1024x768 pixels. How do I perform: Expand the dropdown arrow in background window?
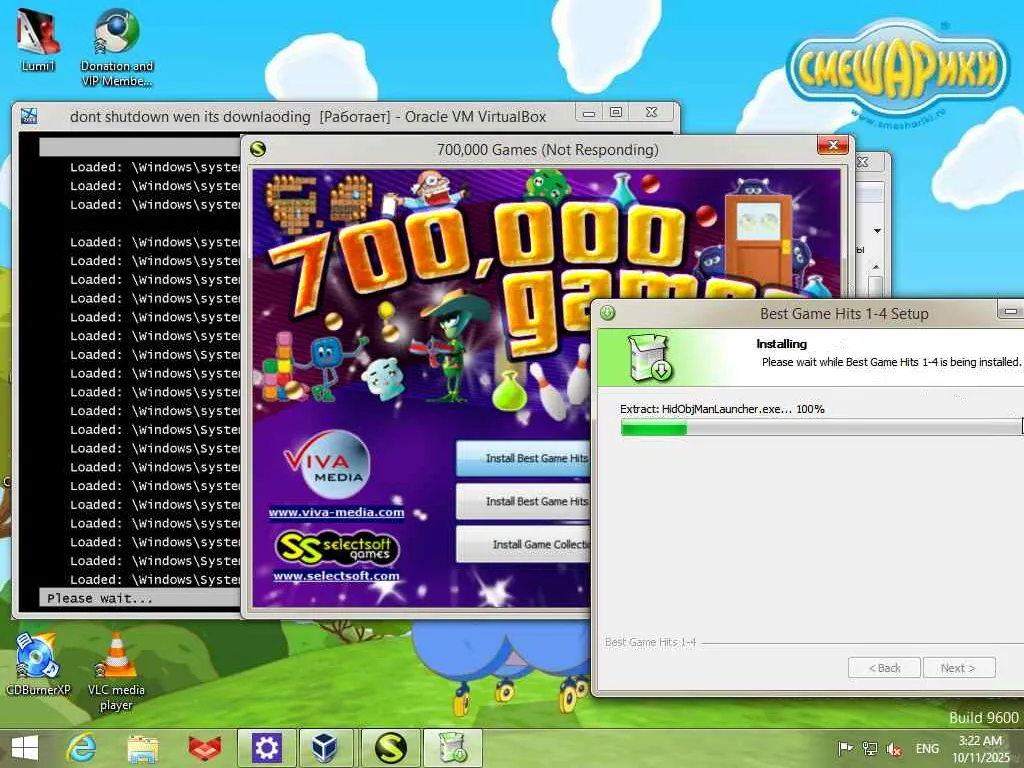tap(877, 231)
